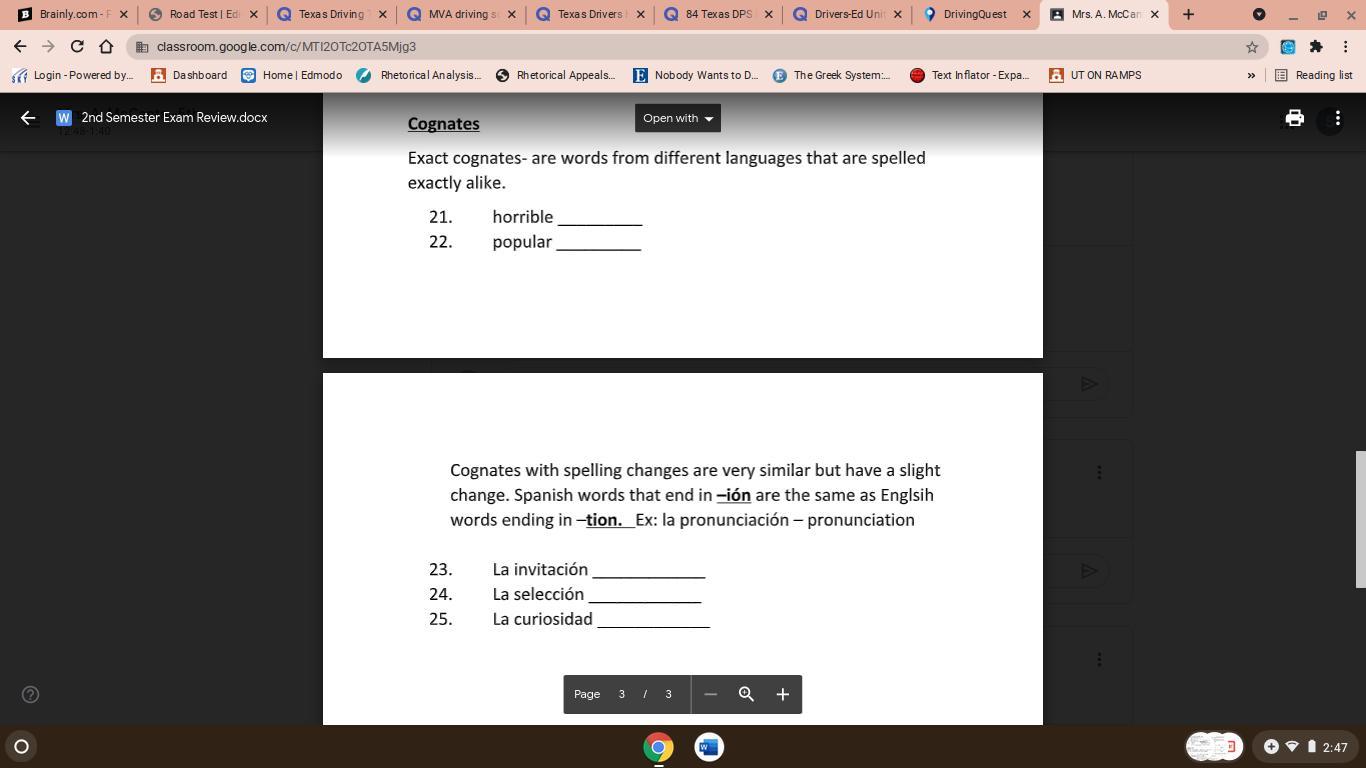Switch to the Road Test tab
1366x768 pixels.
point(202,14)
